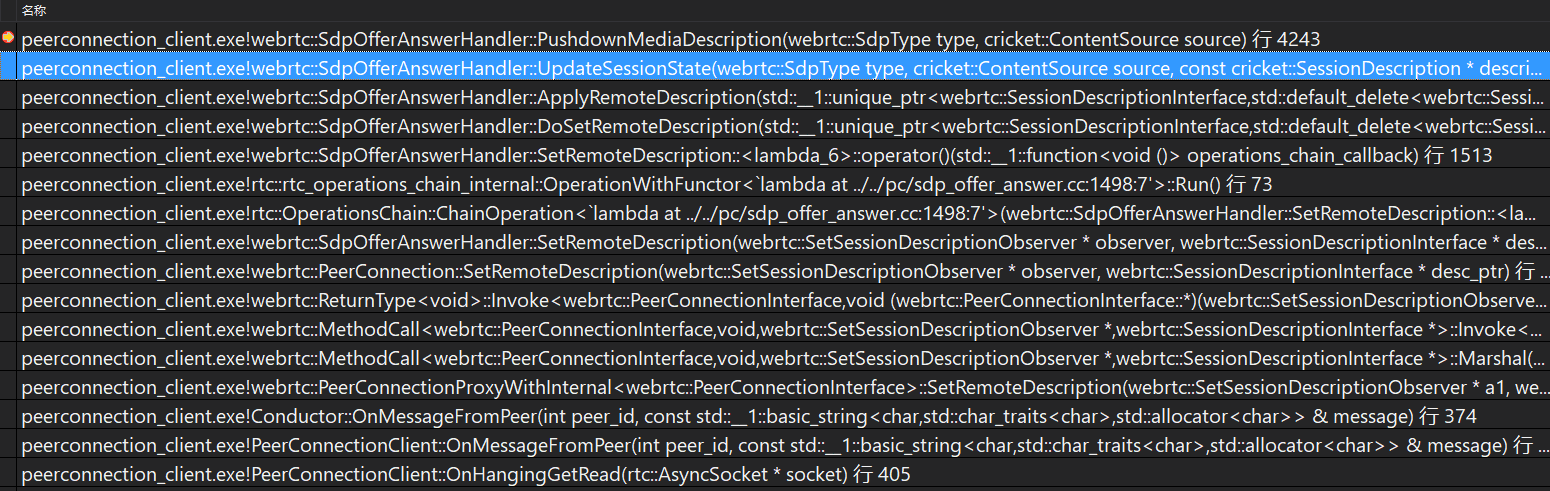Image resolution: width=1550 pixels, height=491 pixels.
Task: Select the OperationsChain::ChainOperation stack frame
Action: [783, 213]
